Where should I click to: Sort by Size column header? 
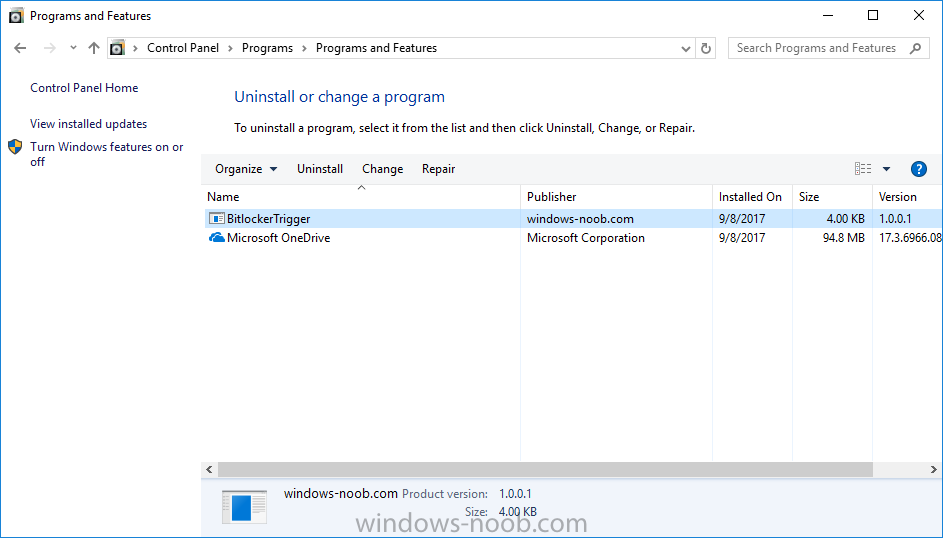[832, 197]
